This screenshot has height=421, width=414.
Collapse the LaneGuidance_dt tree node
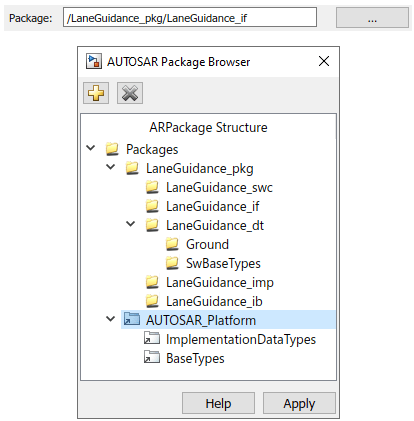click(131, 224)
